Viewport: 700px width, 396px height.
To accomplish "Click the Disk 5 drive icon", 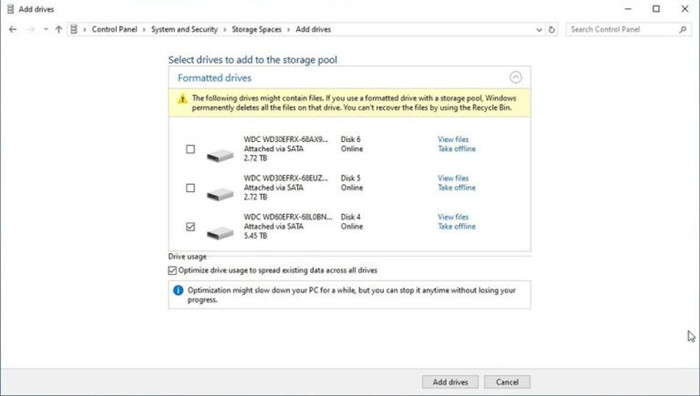I will (220, 194).
